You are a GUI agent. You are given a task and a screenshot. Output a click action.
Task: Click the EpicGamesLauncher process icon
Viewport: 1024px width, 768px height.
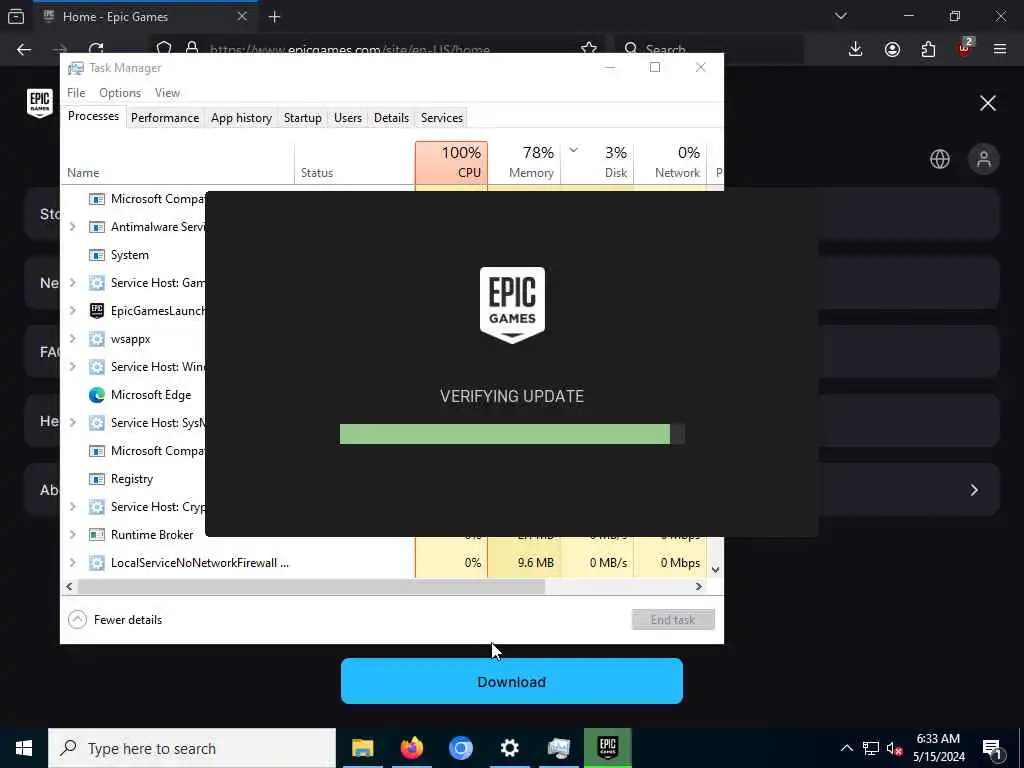(97, 311)
